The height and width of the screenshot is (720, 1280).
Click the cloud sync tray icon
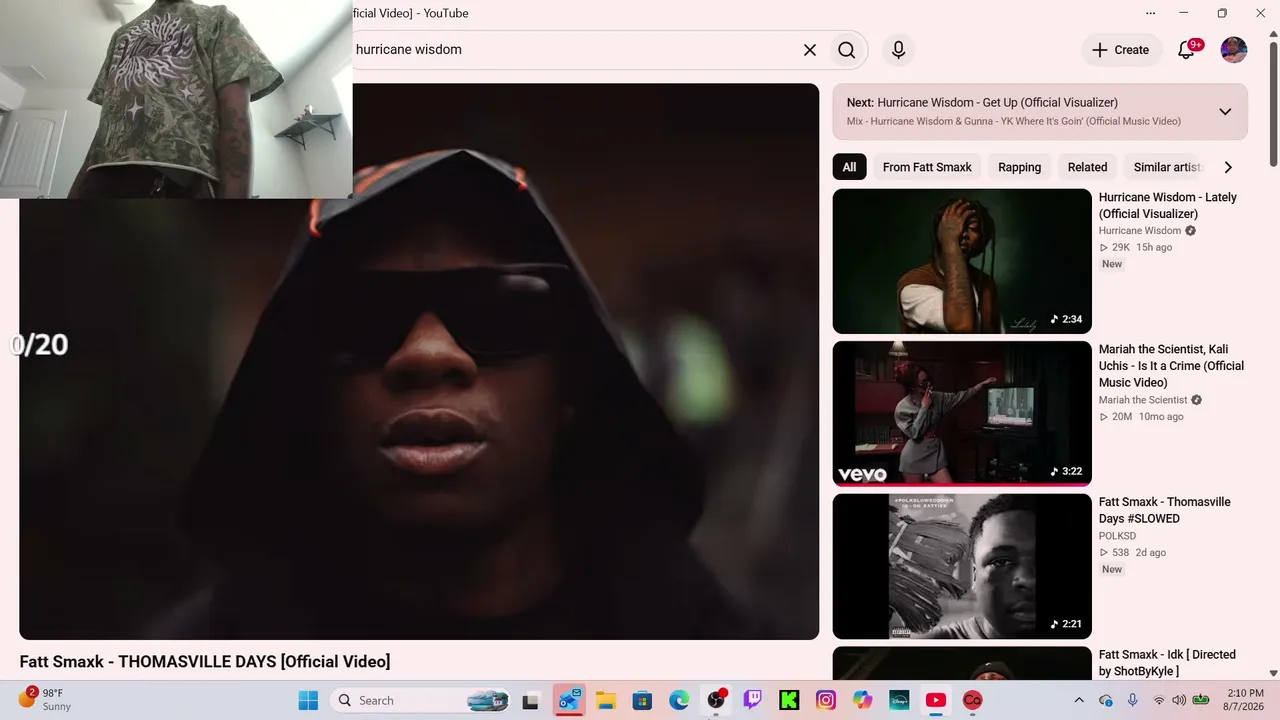pyautogui.click(x=1106, y=700)
